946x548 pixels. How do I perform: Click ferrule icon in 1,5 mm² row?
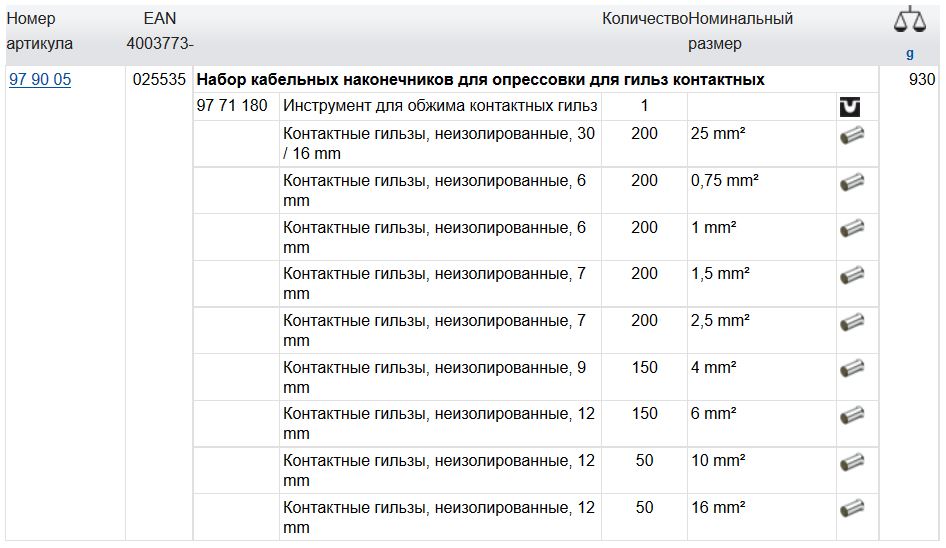pyautogui.click(x=851, y=275)
